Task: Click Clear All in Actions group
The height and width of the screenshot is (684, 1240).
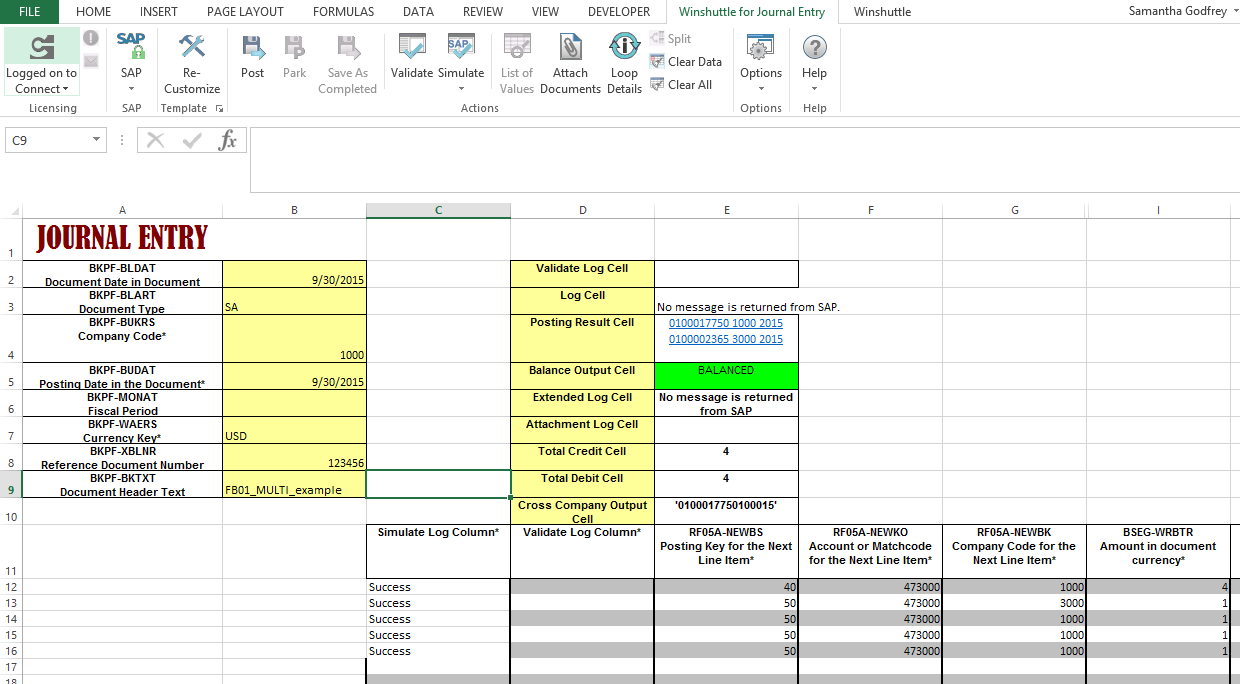Action: point(681,84)
